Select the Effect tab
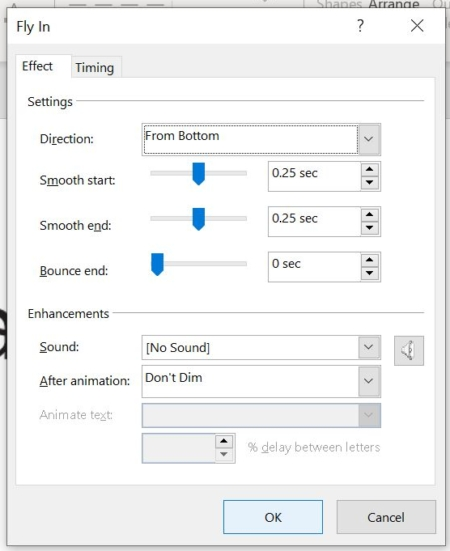 (x=37, y=66)
